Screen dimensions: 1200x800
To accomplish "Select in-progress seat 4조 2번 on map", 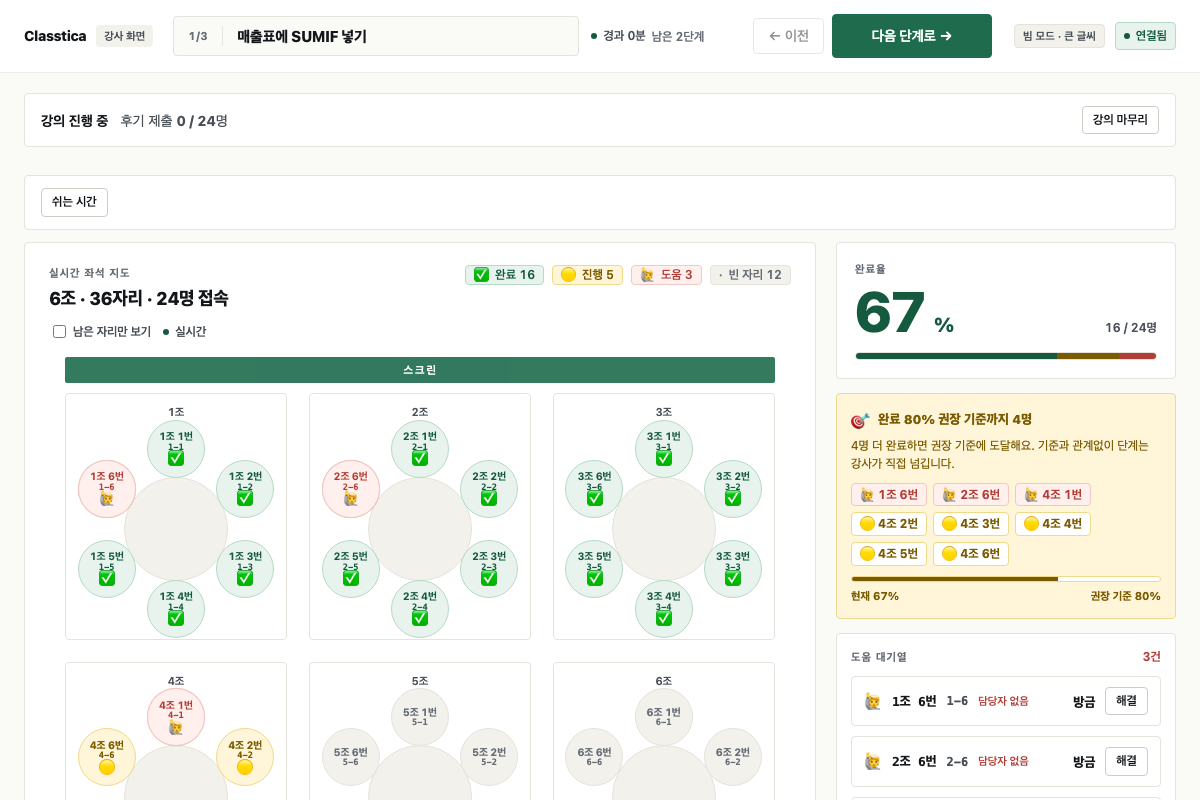I will (245, 757).
